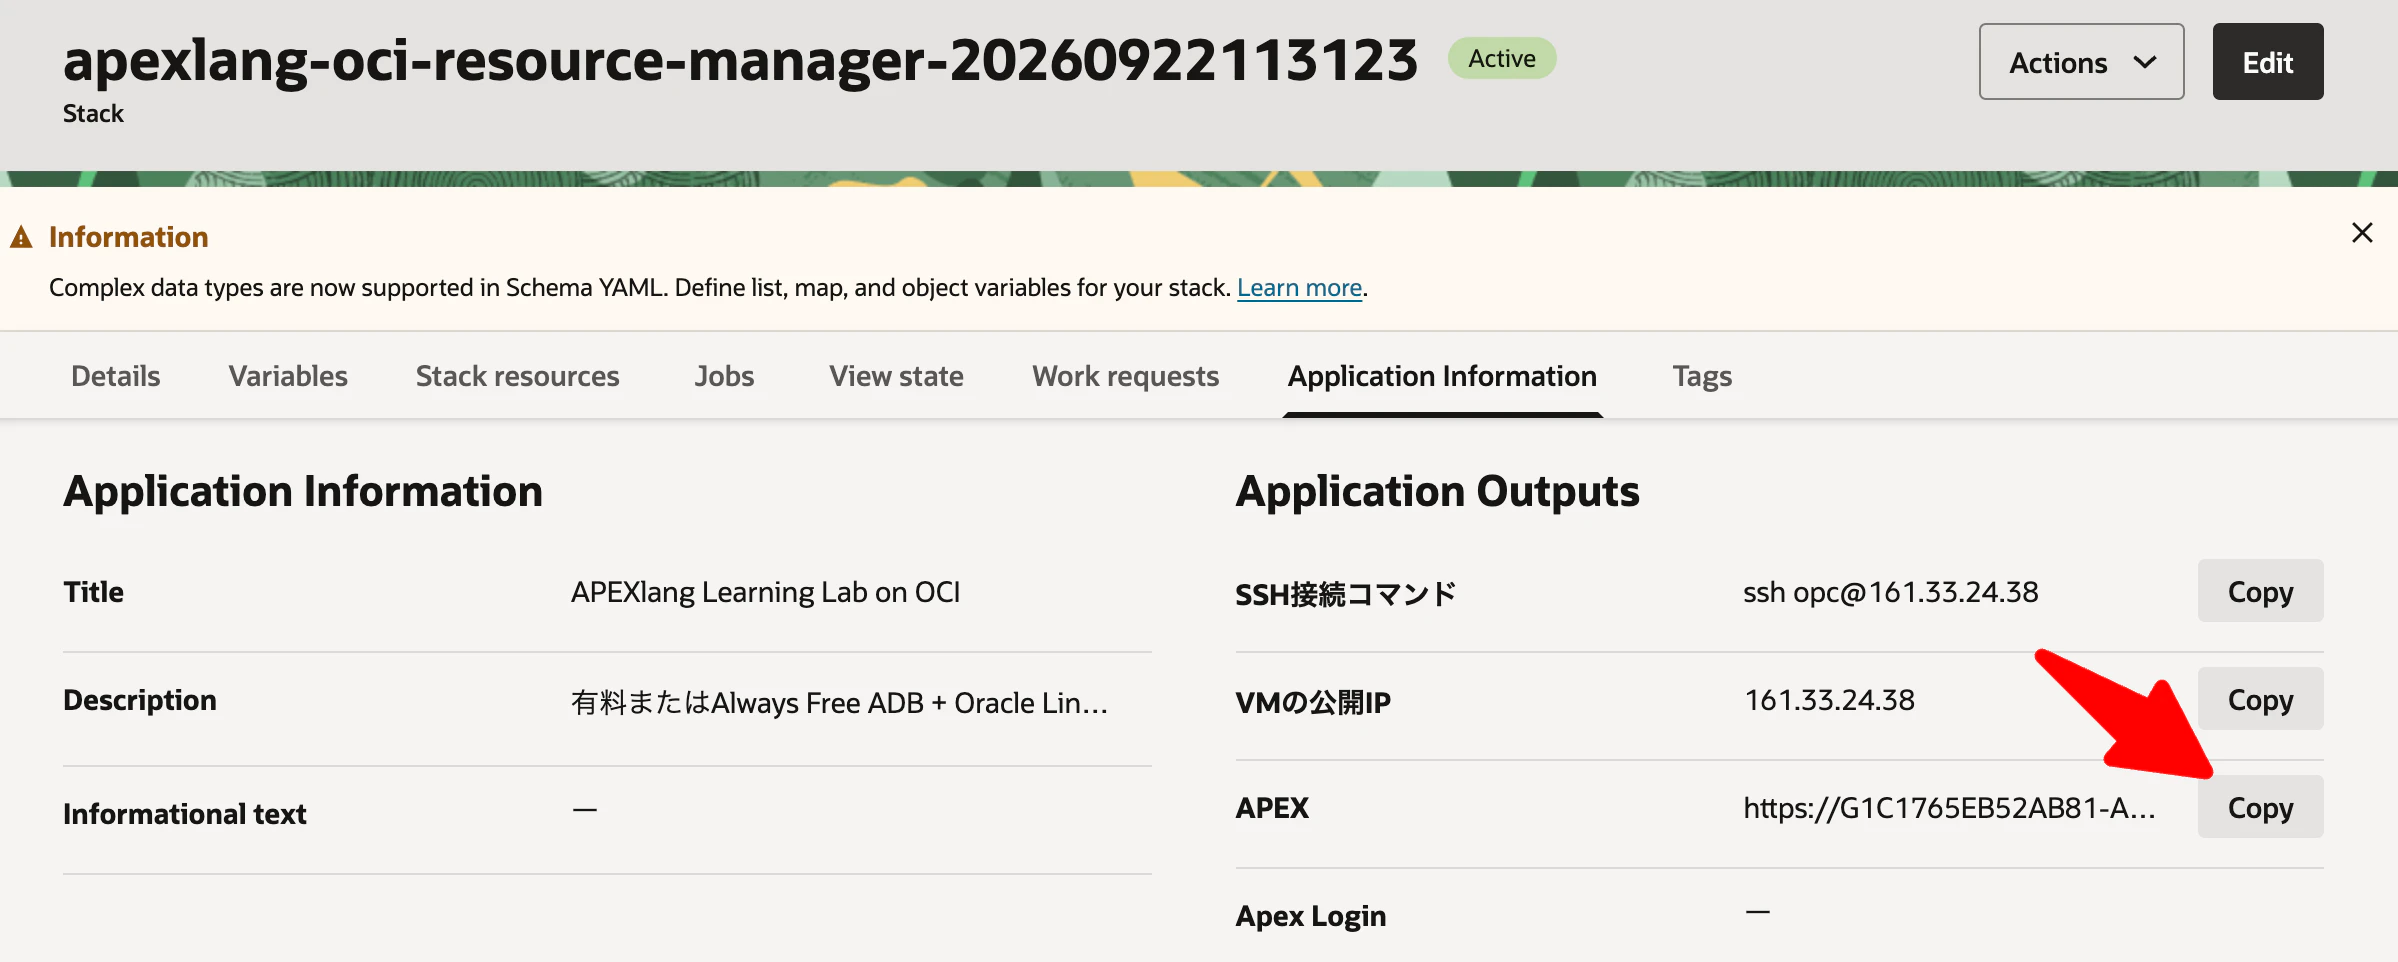Viewport: 2398px width, 962px height.
Task: Select the Application Information tab
Action: tap(1442, 376)
